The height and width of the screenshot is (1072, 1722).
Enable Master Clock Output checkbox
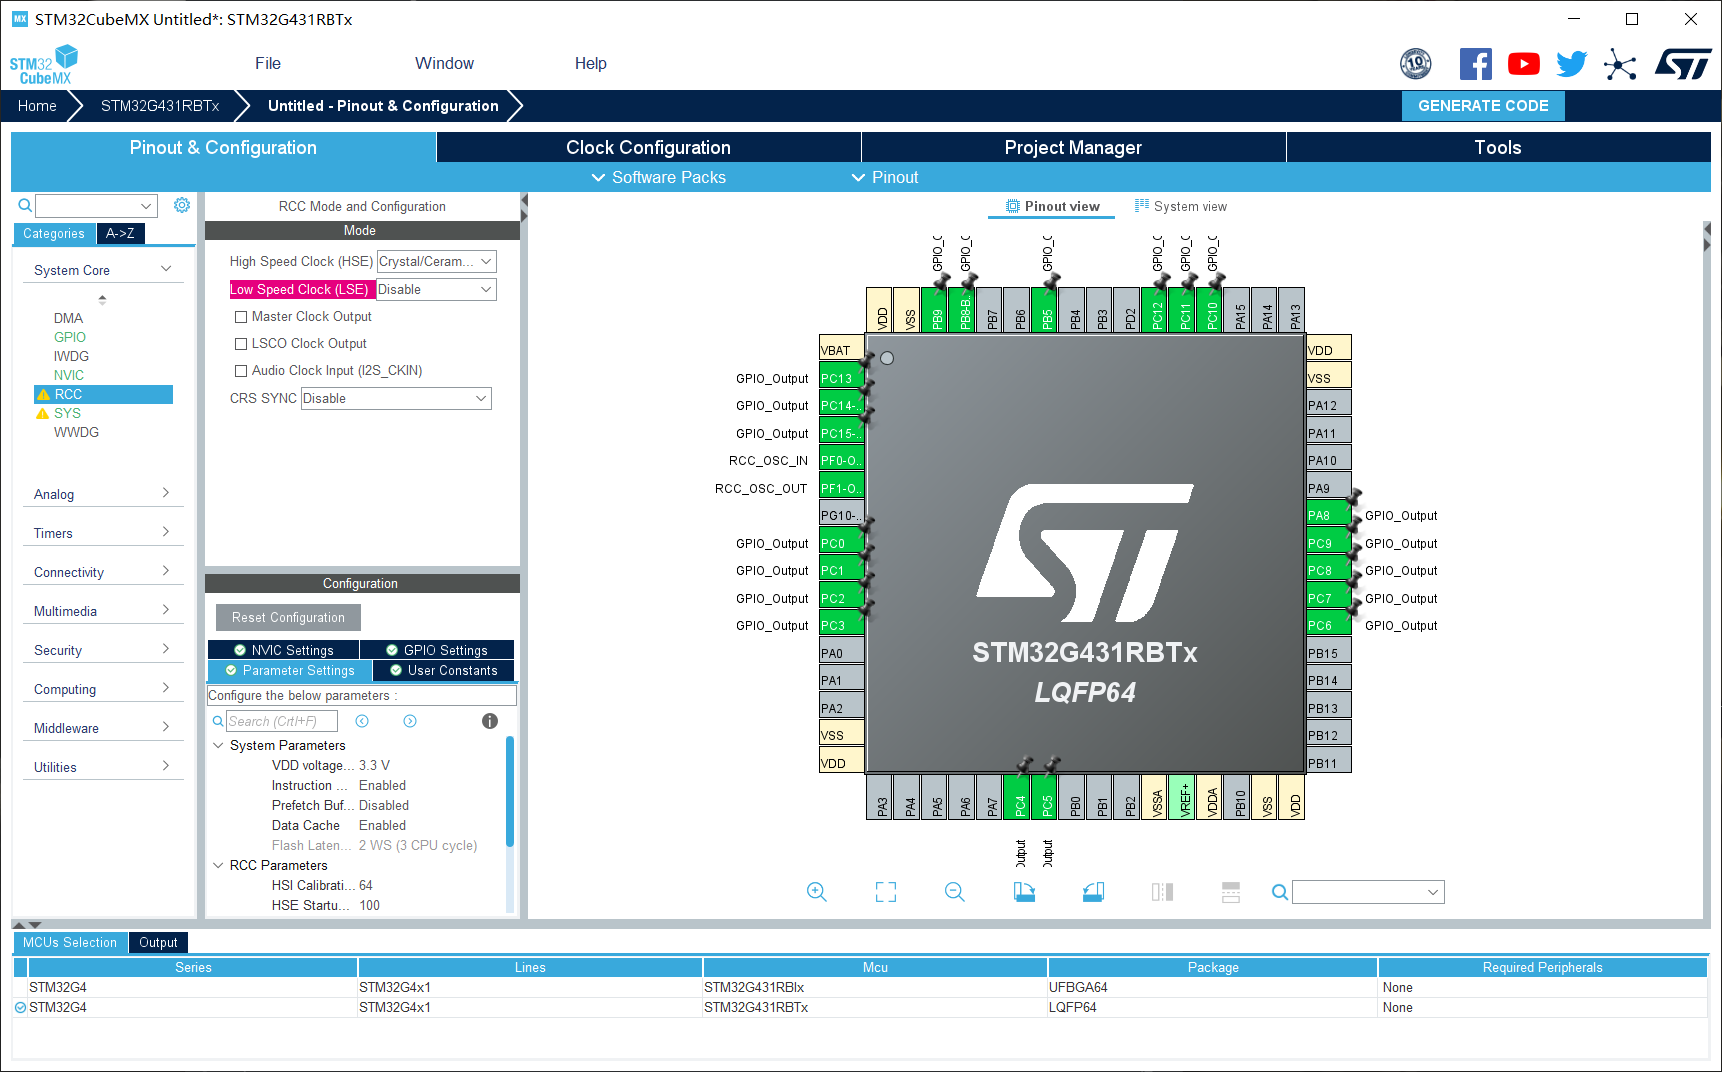(241, 317)
